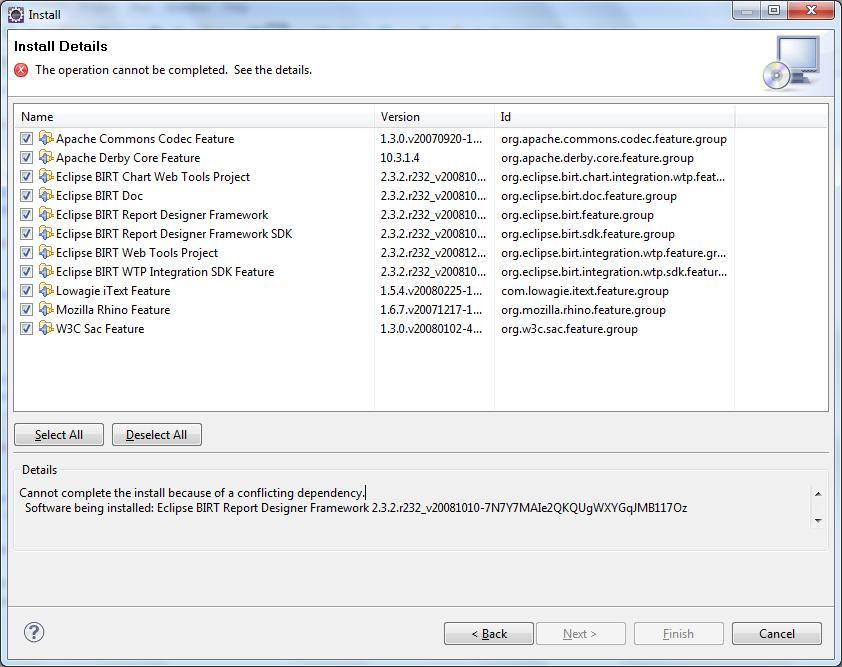Click the org.eclipse.birt.feature.group id
842x667 pixels.
tap(577, 215)
